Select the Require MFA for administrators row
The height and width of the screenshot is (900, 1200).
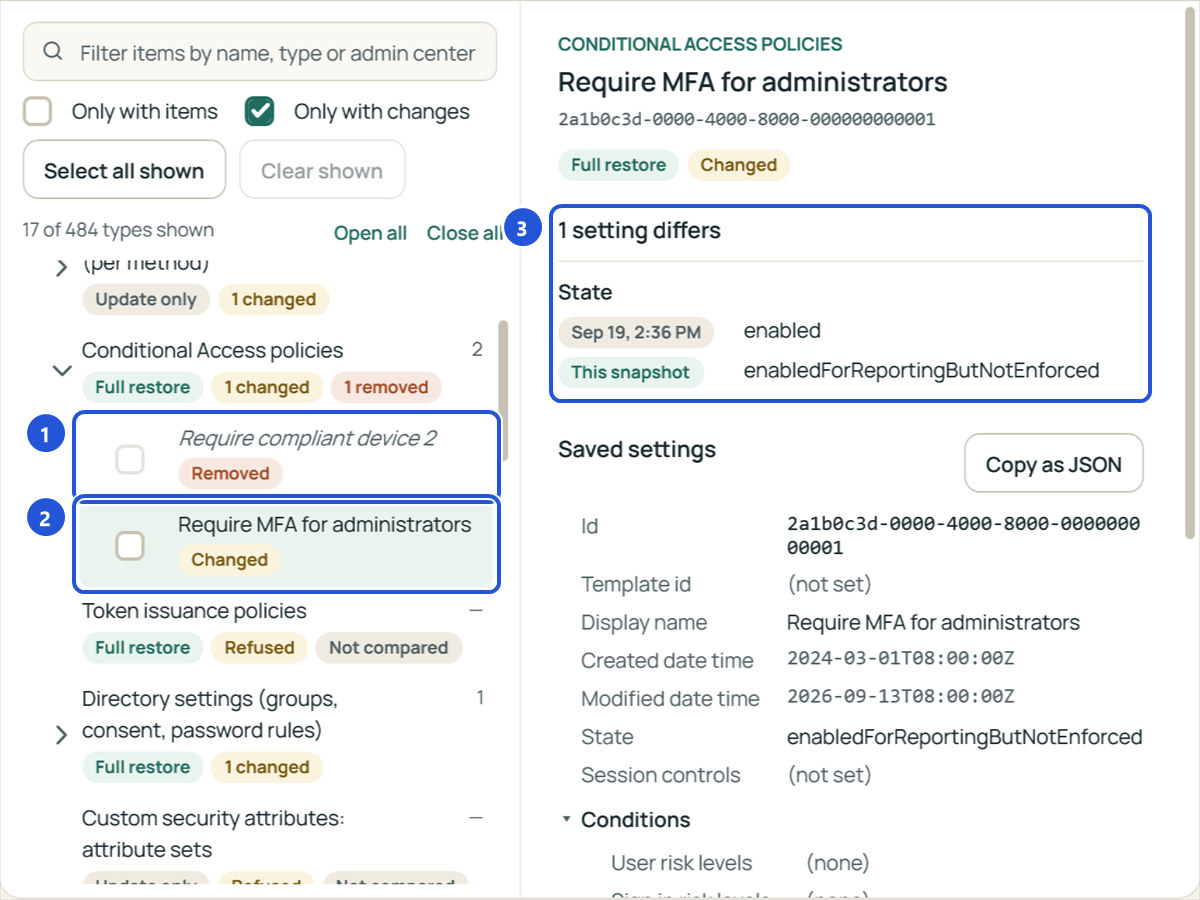point(286,545)
